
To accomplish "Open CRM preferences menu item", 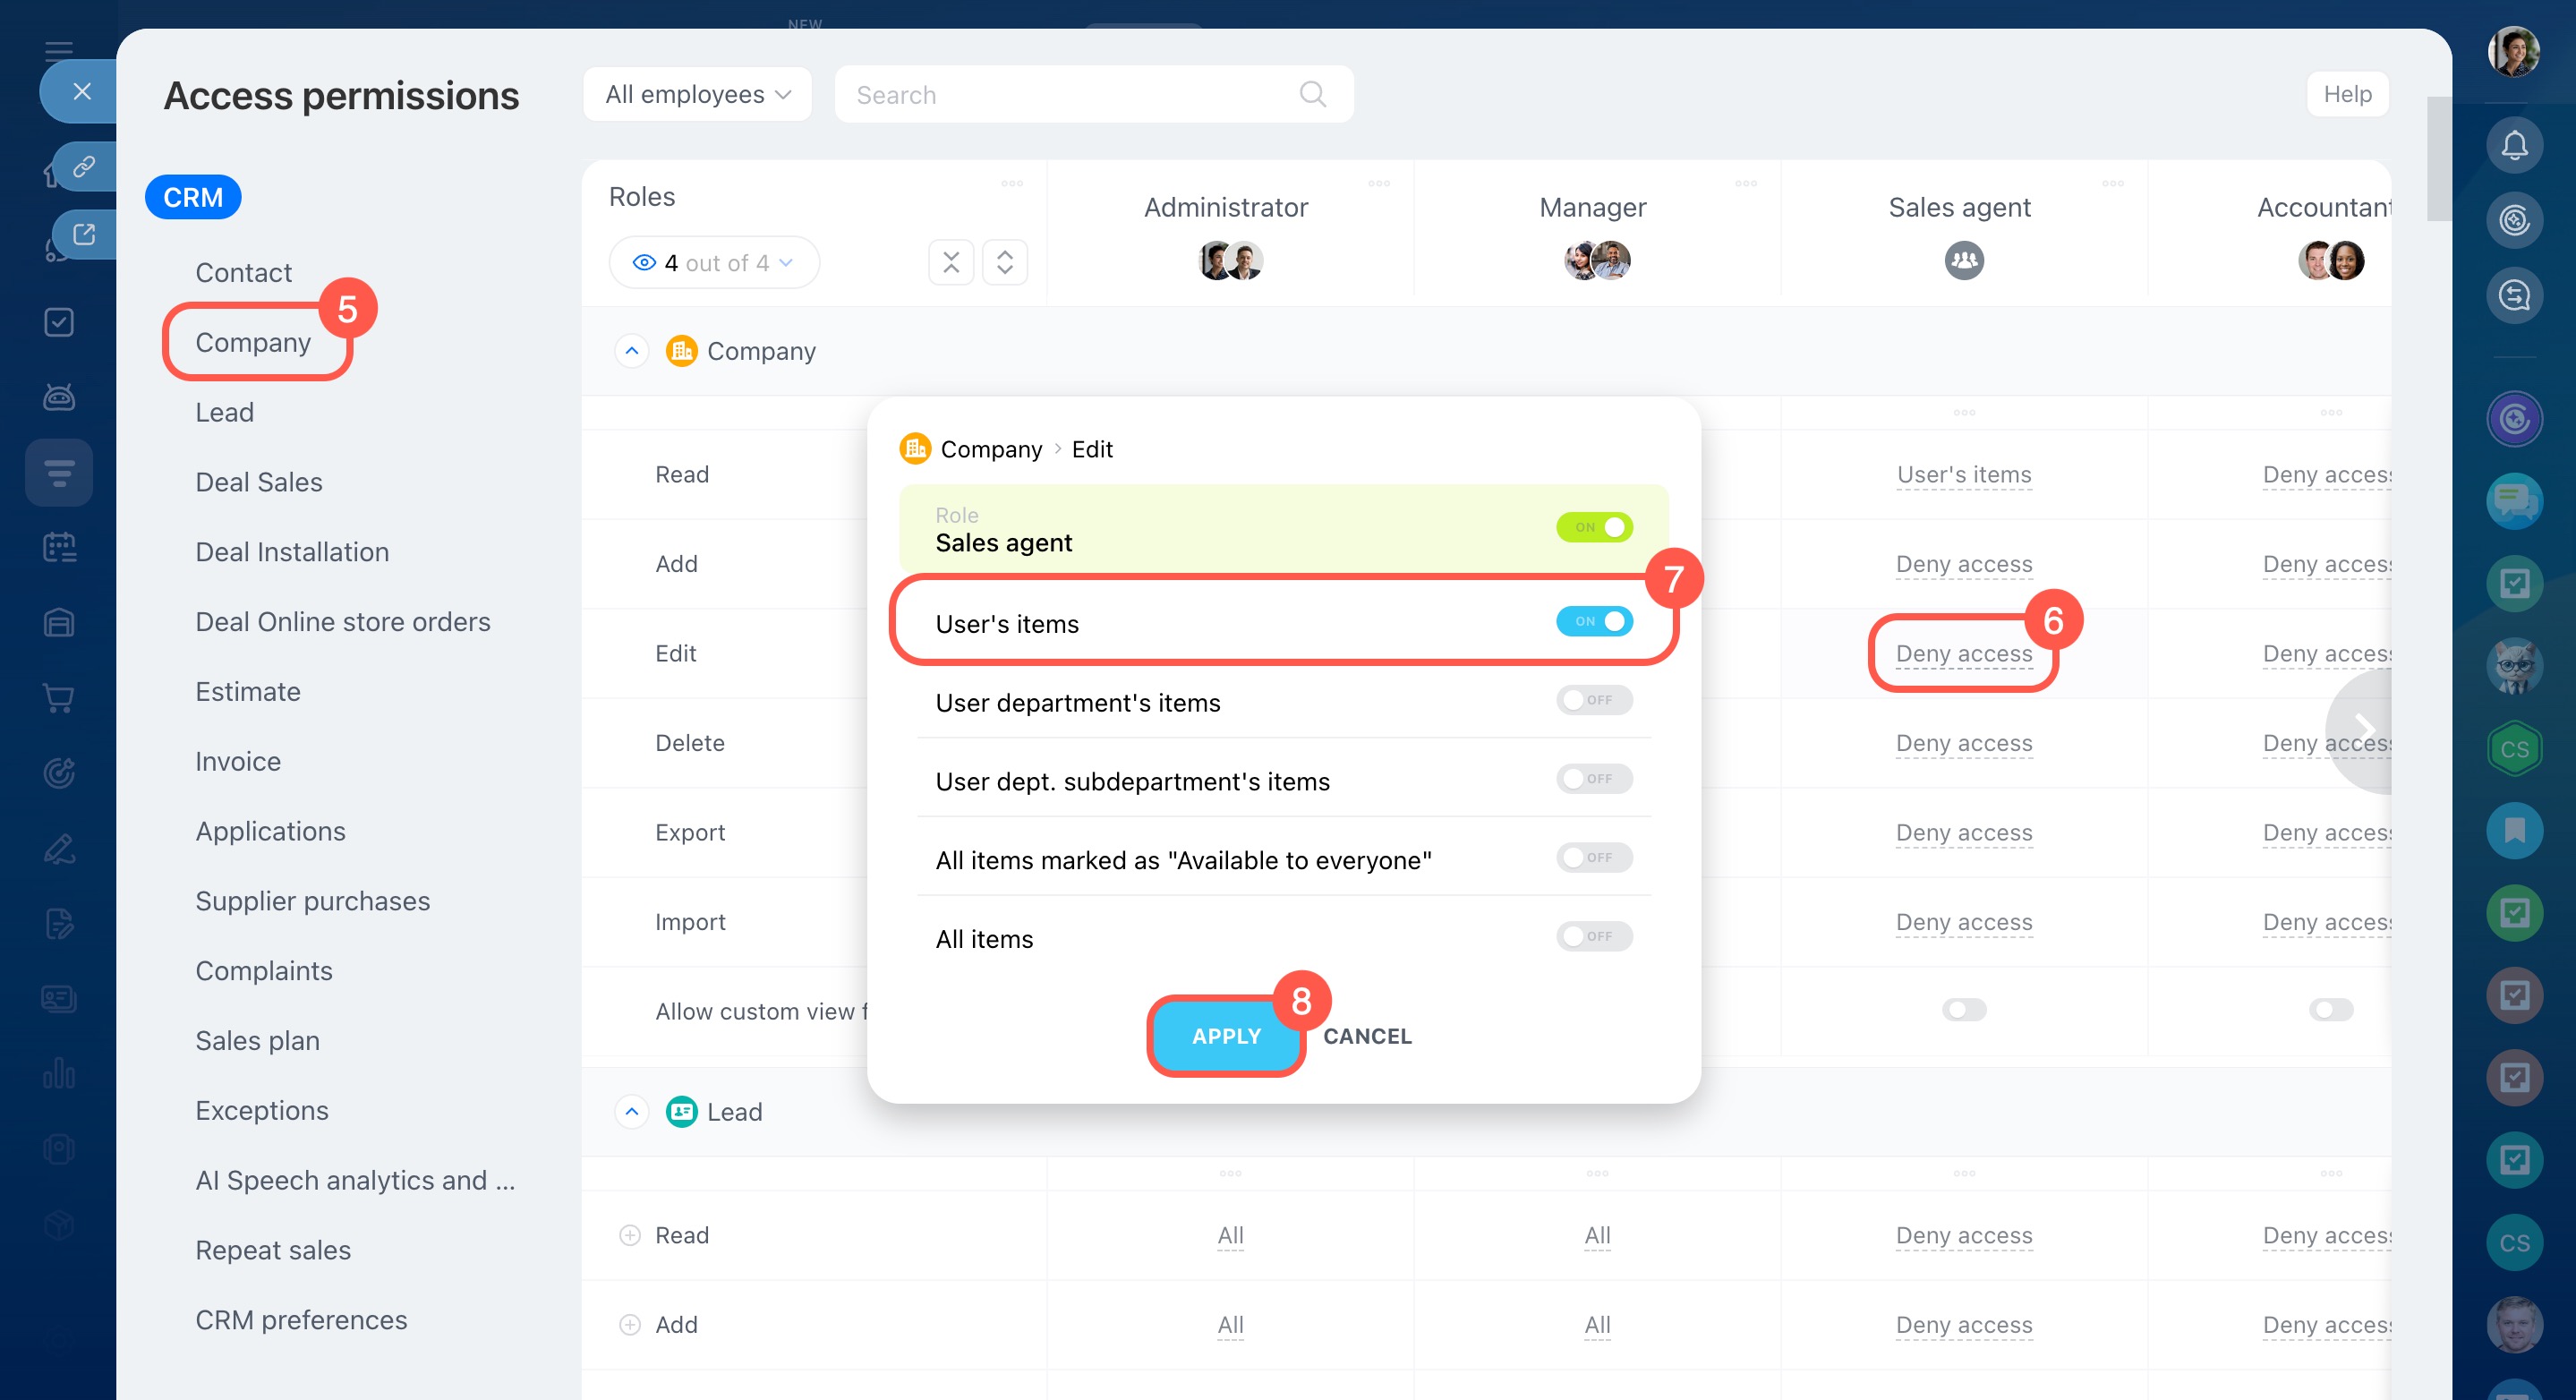I will click(x=301, y=1320).
